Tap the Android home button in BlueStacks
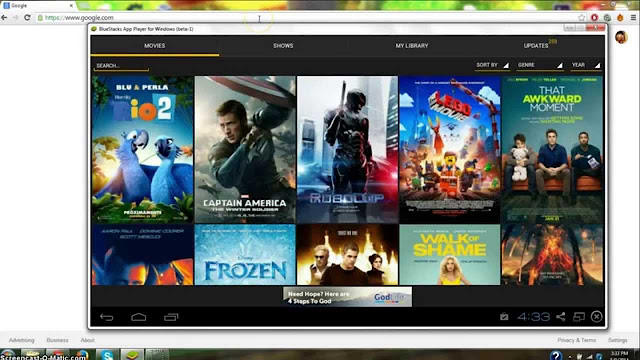 [x=139, y=317]
